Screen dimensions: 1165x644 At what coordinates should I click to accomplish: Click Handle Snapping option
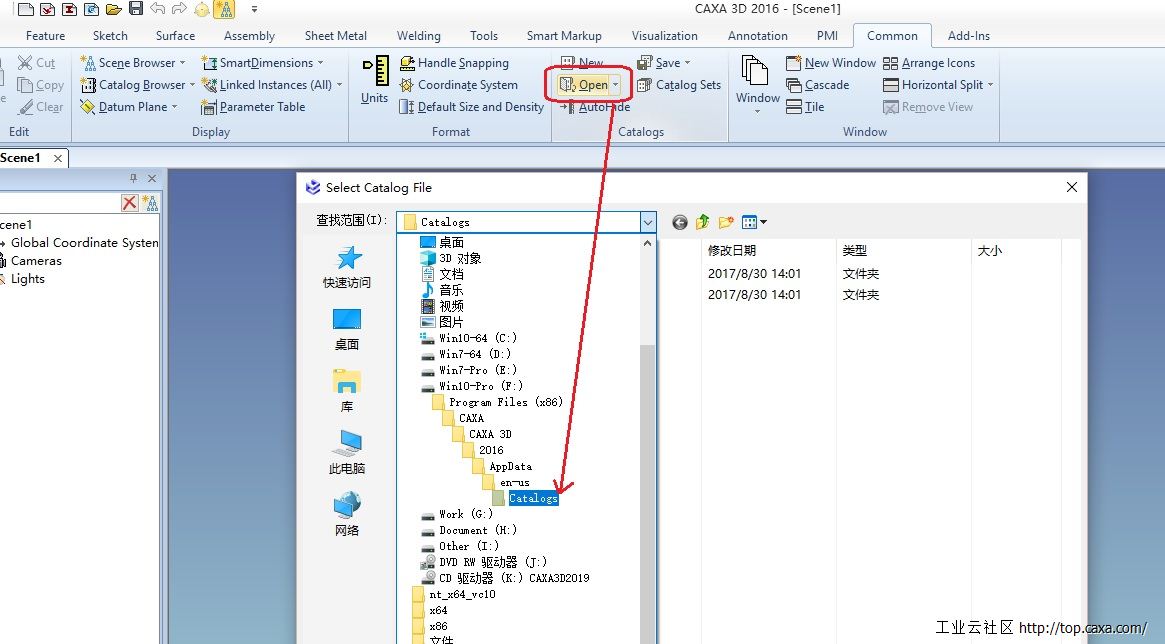pos(454,63)
